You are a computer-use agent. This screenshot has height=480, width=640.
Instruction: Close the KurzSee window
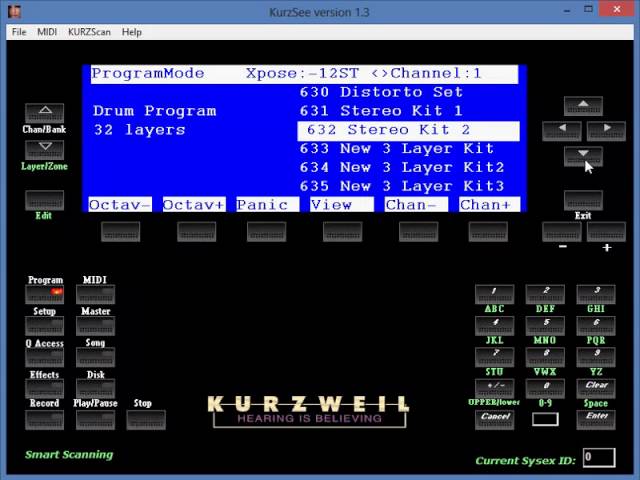pyautogui.click(x=617, y=9)
